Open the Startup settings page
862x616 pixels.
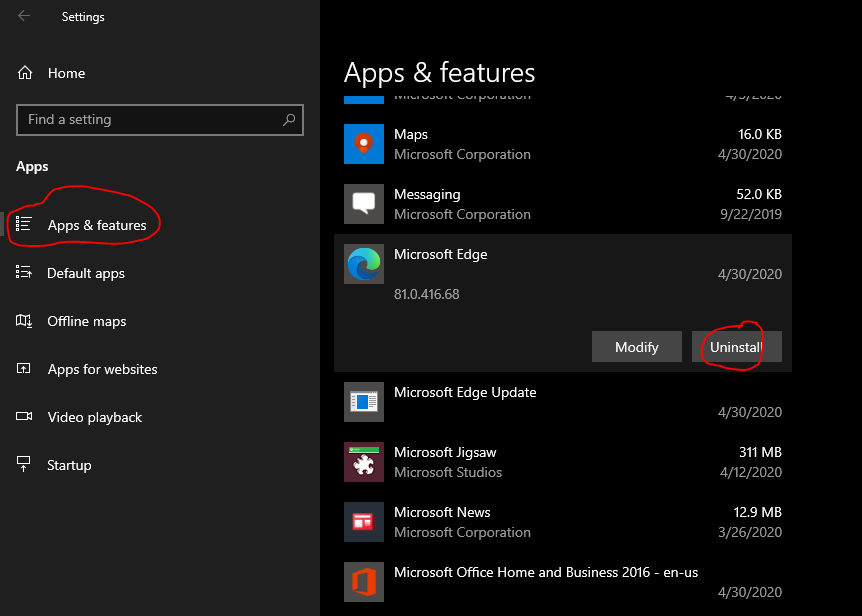(x=160, y=465)
